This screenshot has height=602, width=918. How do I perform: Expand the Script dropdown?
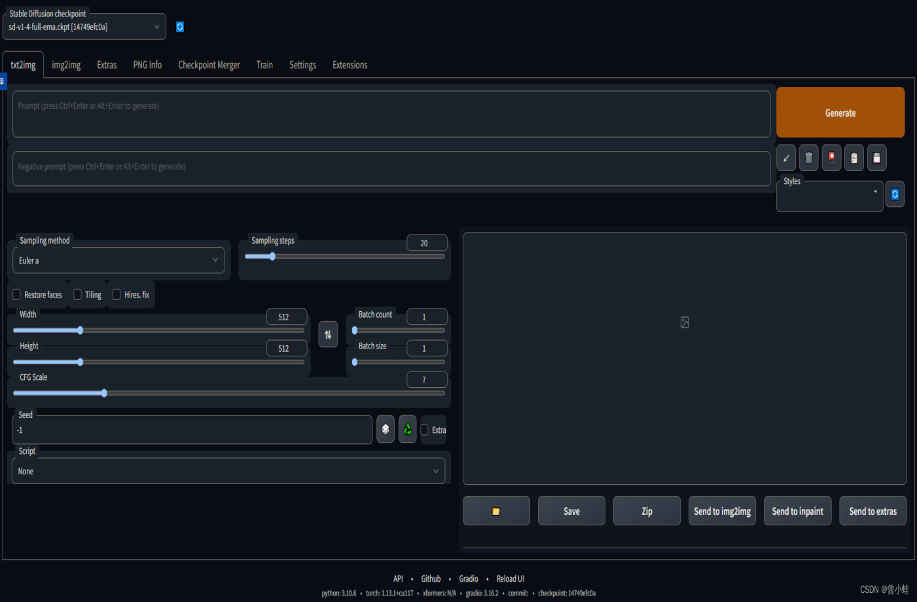point(229,471)
